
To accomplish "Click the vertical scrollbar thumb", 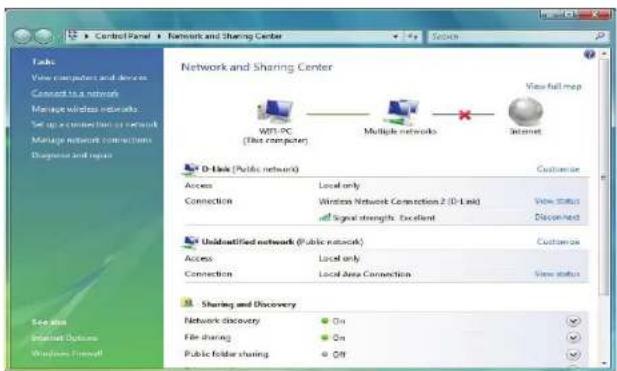I will (604, 177).
